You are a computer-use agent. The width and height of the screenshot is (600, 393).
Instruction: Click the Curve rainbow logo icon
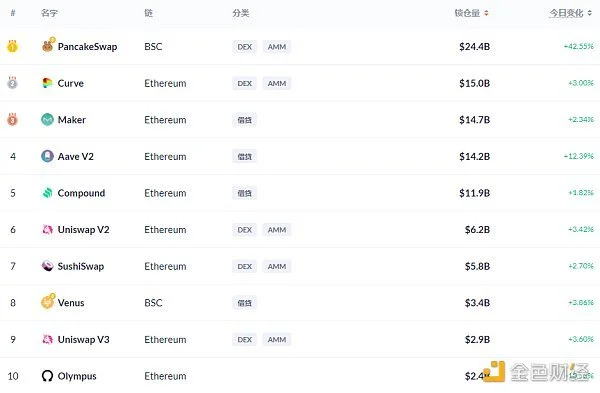[x=47, y=83]
